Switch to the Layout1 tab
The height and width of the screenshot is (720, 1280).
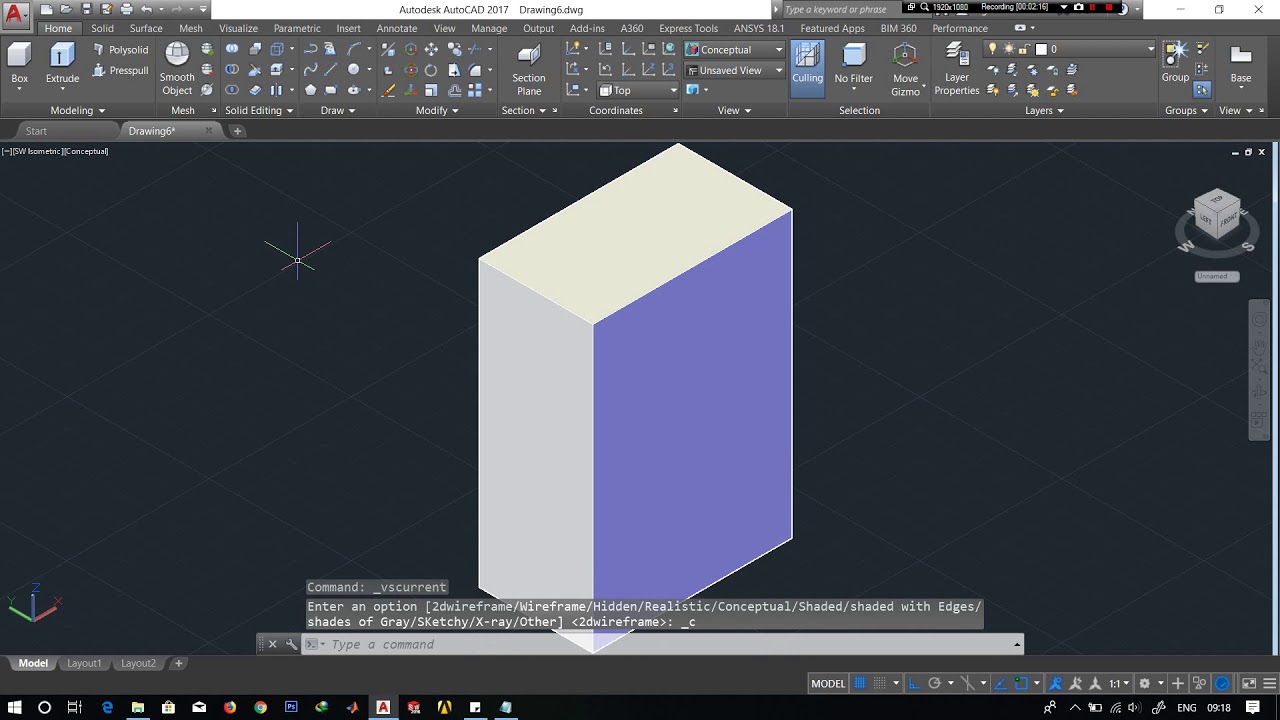[84, 663]
